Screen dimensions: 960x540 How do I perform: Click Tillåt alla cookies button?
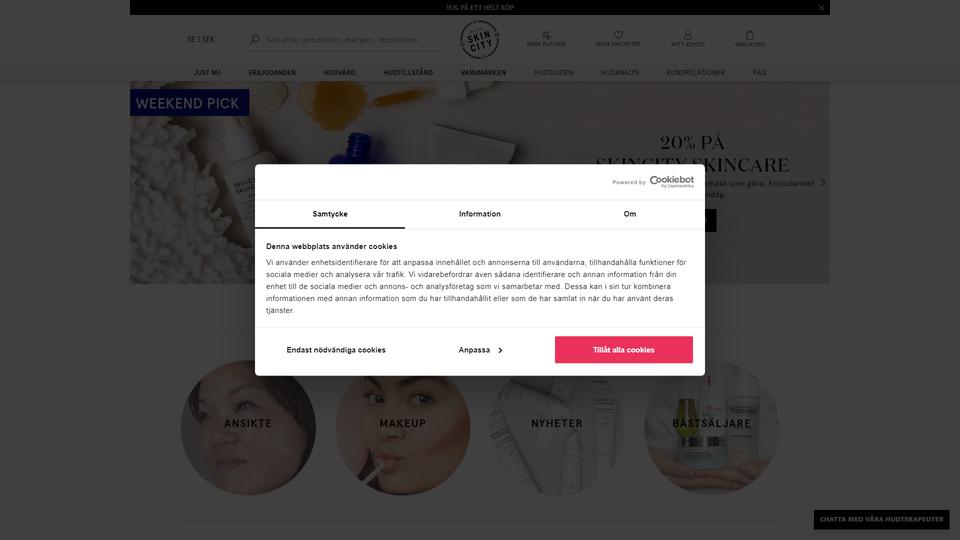click(624, 350)
